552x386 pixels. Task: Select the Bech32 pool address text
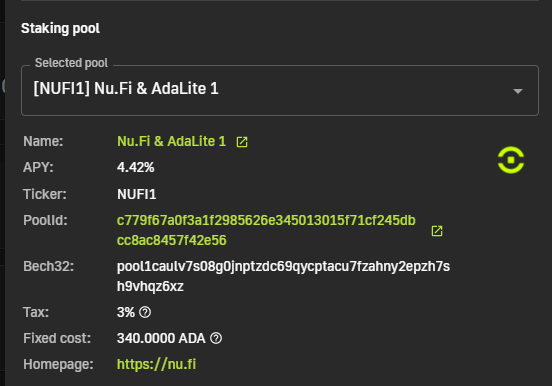tap(283, 276)
